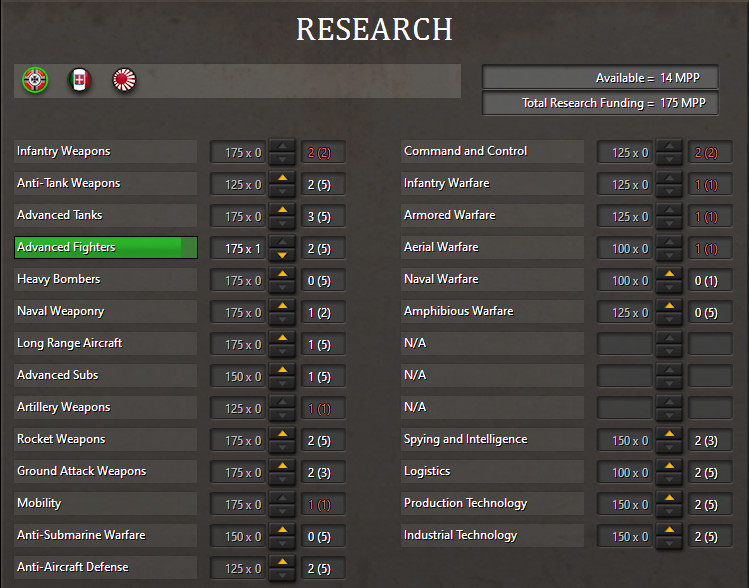Increase Ground Attack Weapons research investment
The height and width of the screenshot is (588, 749).
coord(282,466)
